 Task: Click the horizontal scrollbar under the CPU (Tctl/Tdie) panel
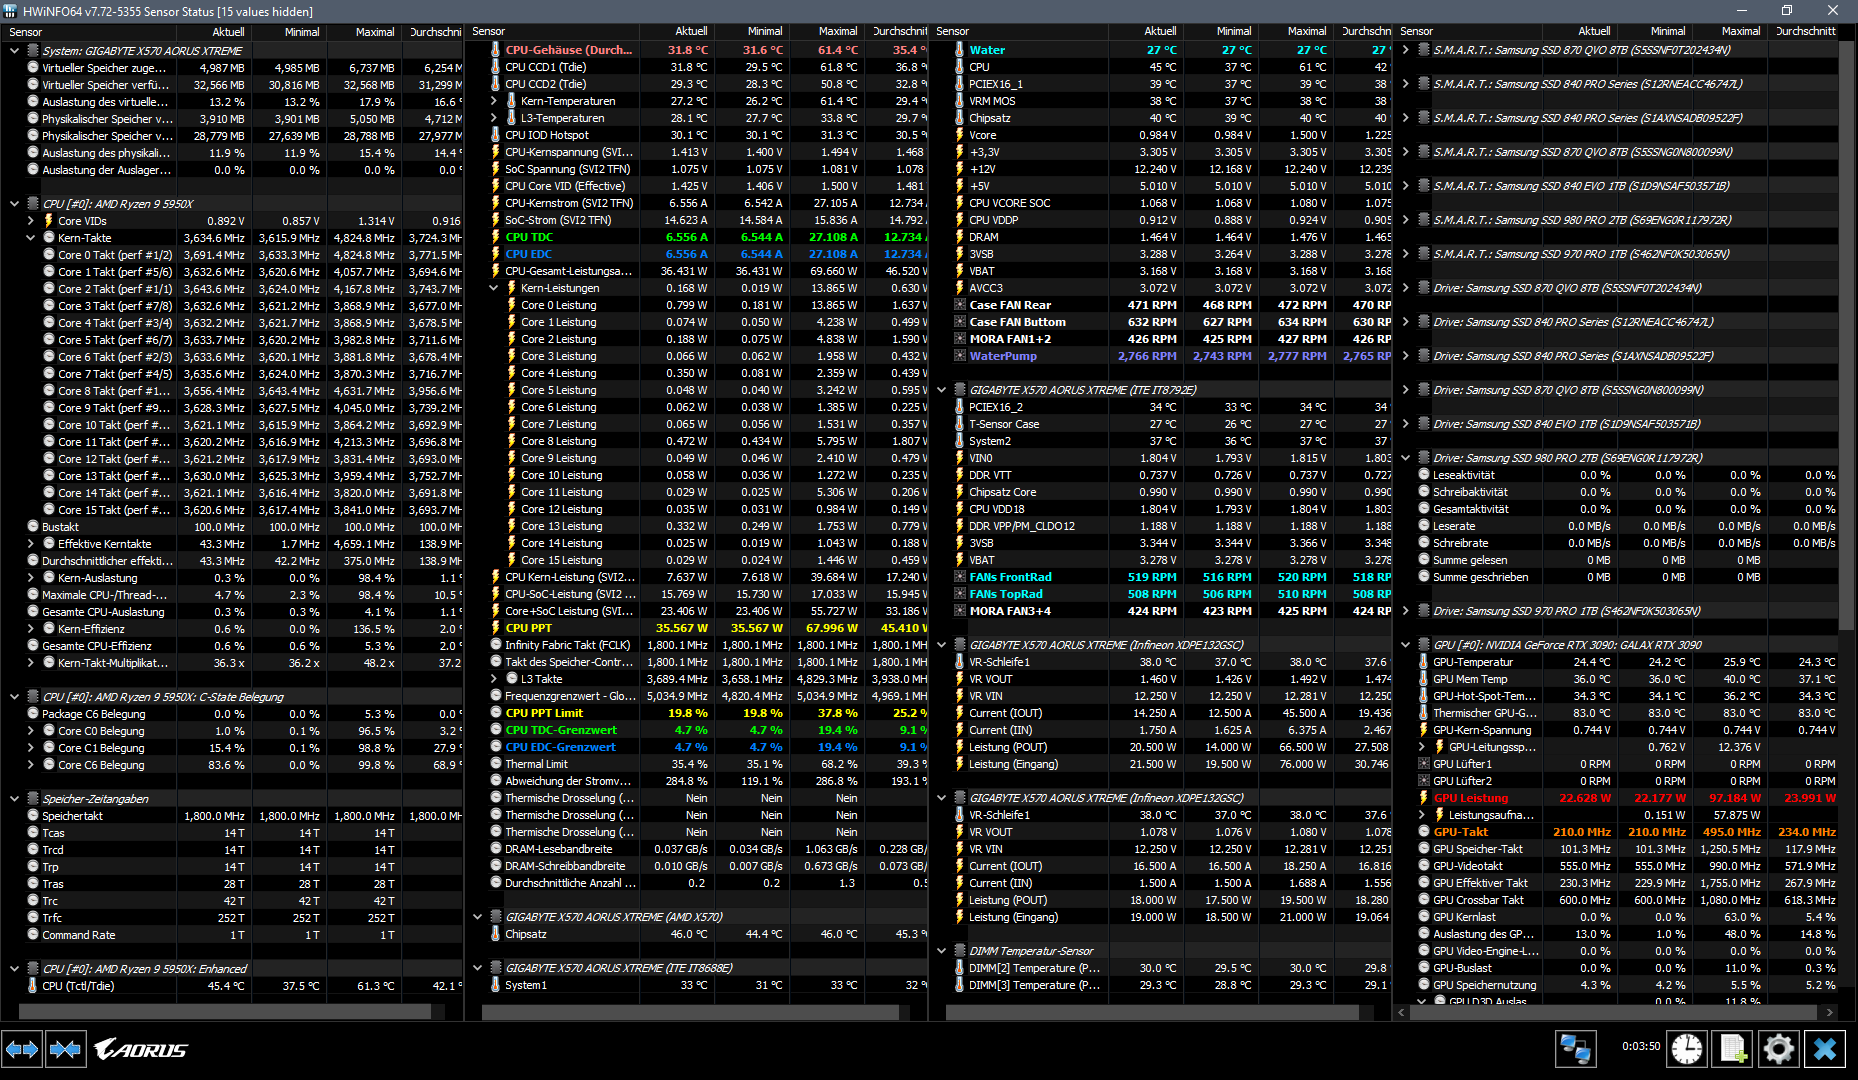225,1012
